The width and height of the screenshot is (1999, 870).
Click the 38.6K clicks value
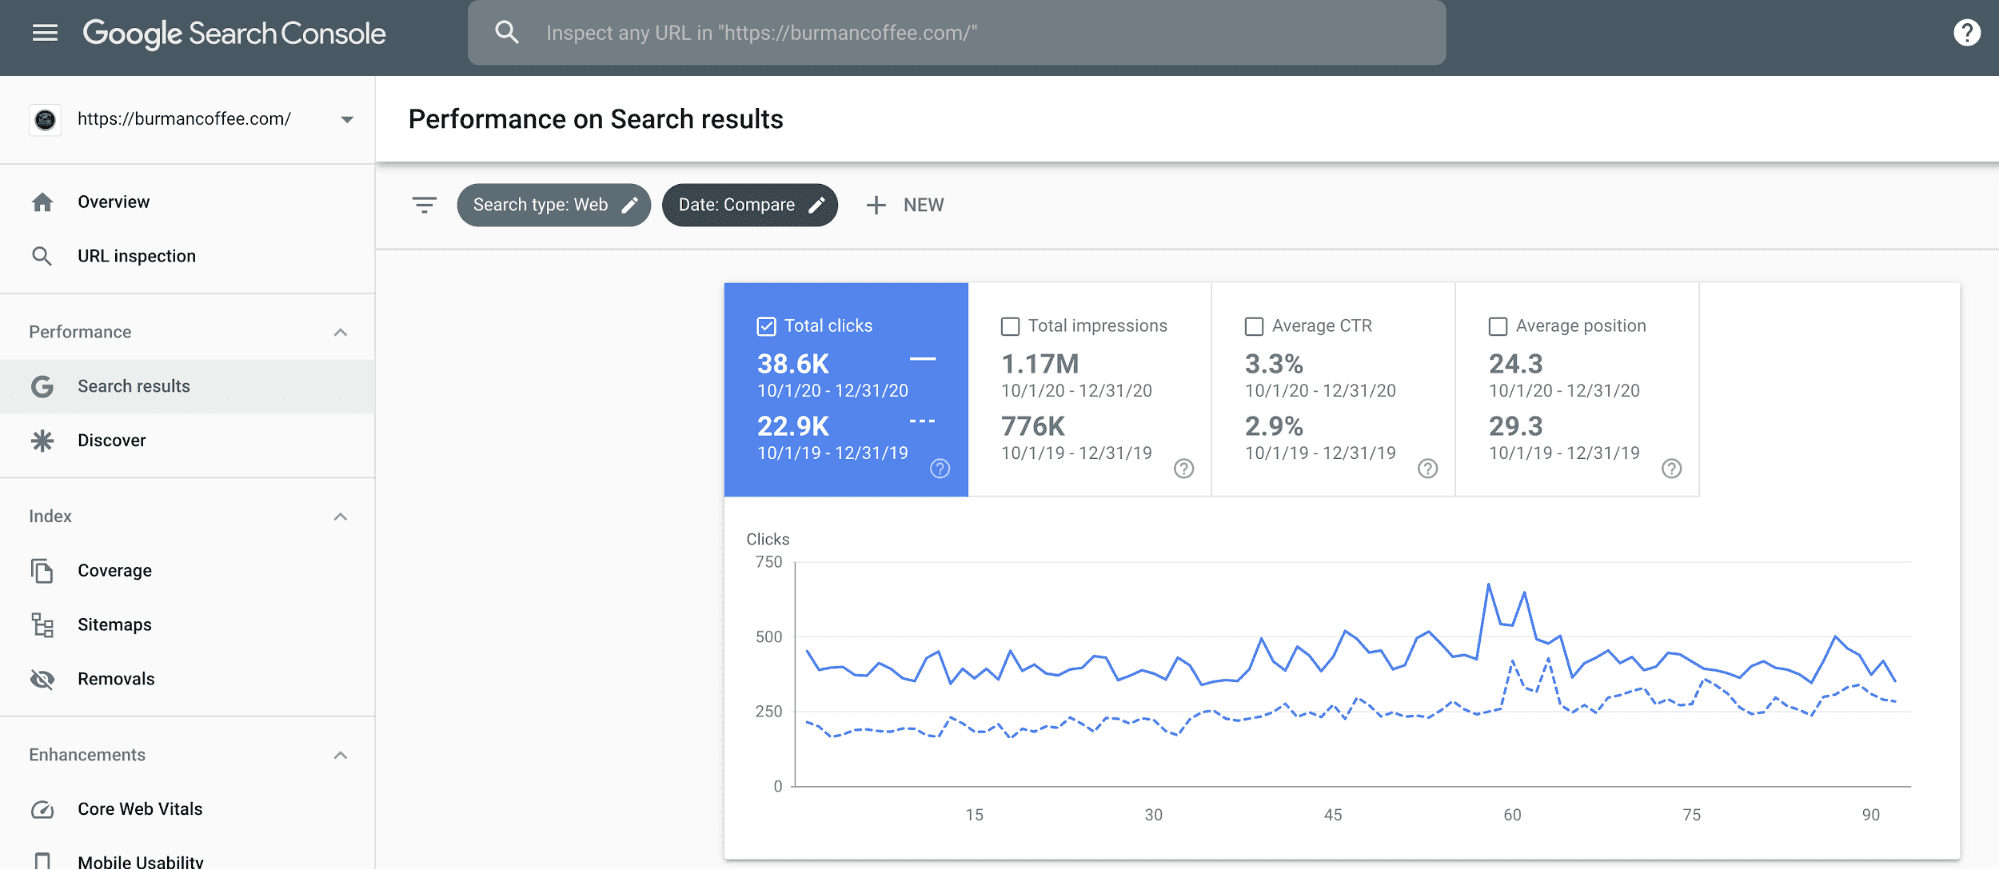point(793,364)
